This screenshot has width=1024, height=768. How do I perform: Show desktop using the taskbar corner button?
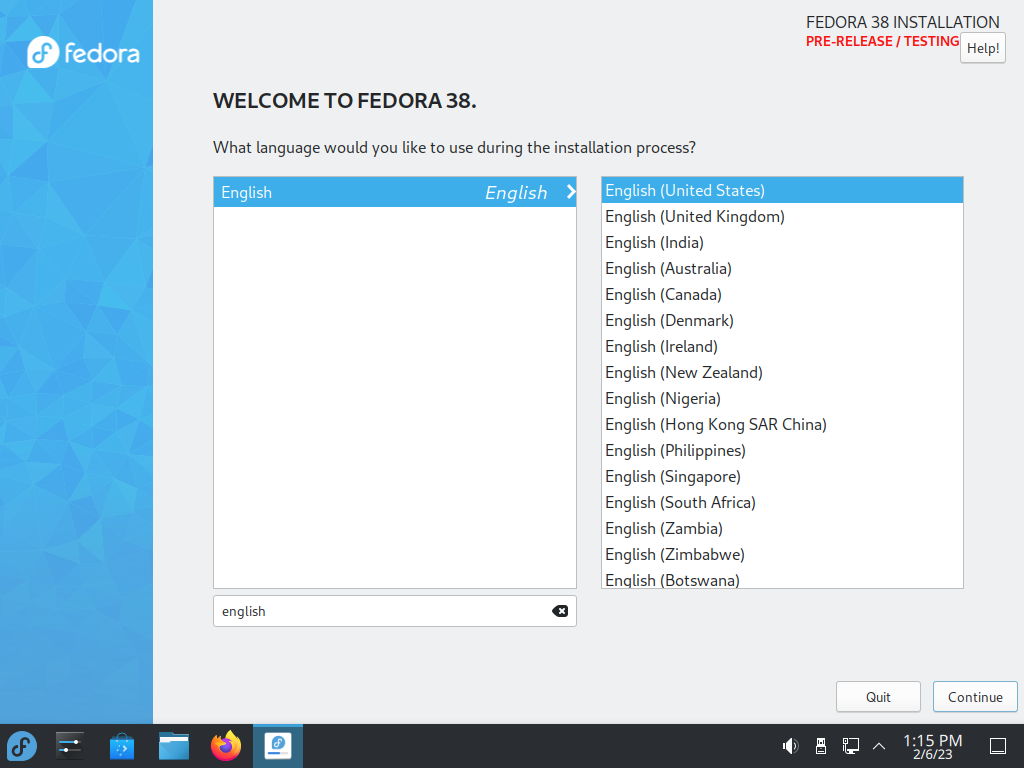[998, 746]
